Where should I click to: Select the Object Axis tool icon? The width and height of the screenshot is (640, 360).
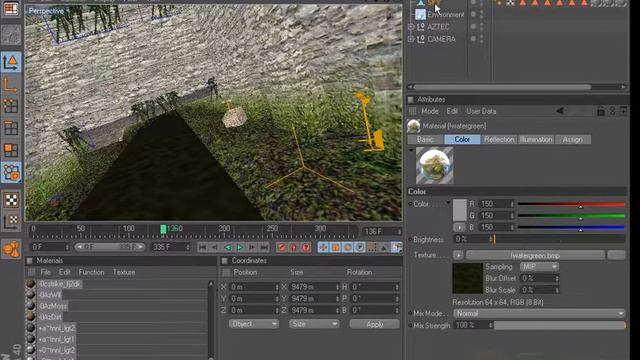coord(11,84)
